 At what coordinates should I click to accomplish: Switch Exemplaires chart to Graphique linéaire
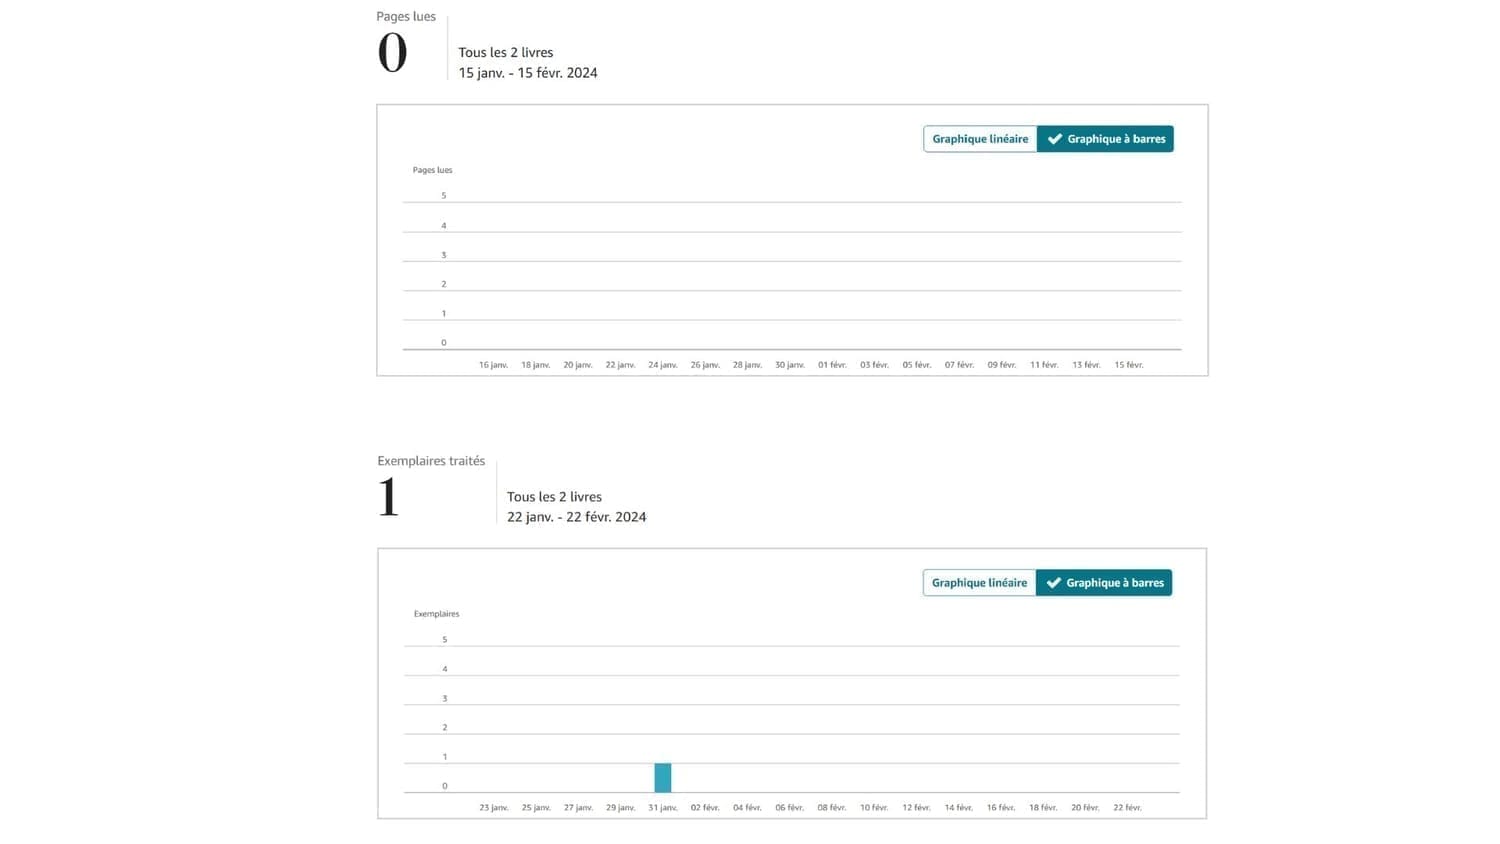click(x=979, y=583)
